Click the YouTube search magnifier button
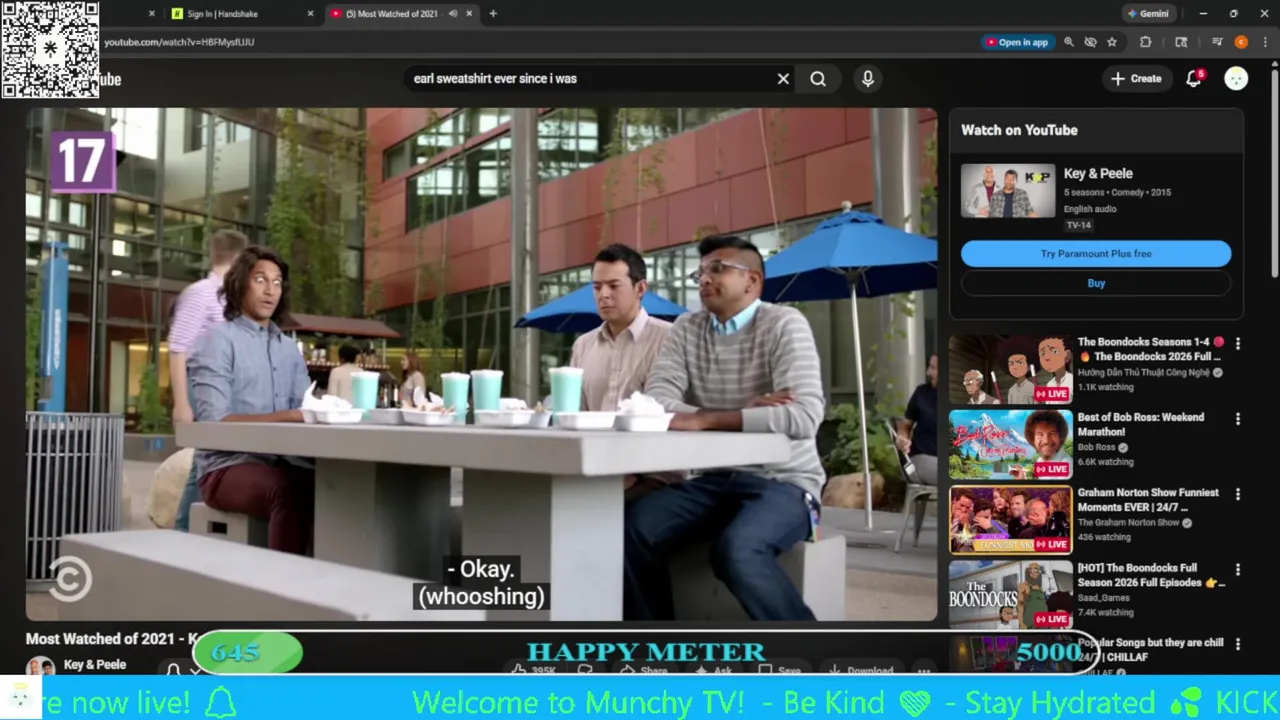The width and height of the screenshot is (1280, 720). (x=818, y=79)
